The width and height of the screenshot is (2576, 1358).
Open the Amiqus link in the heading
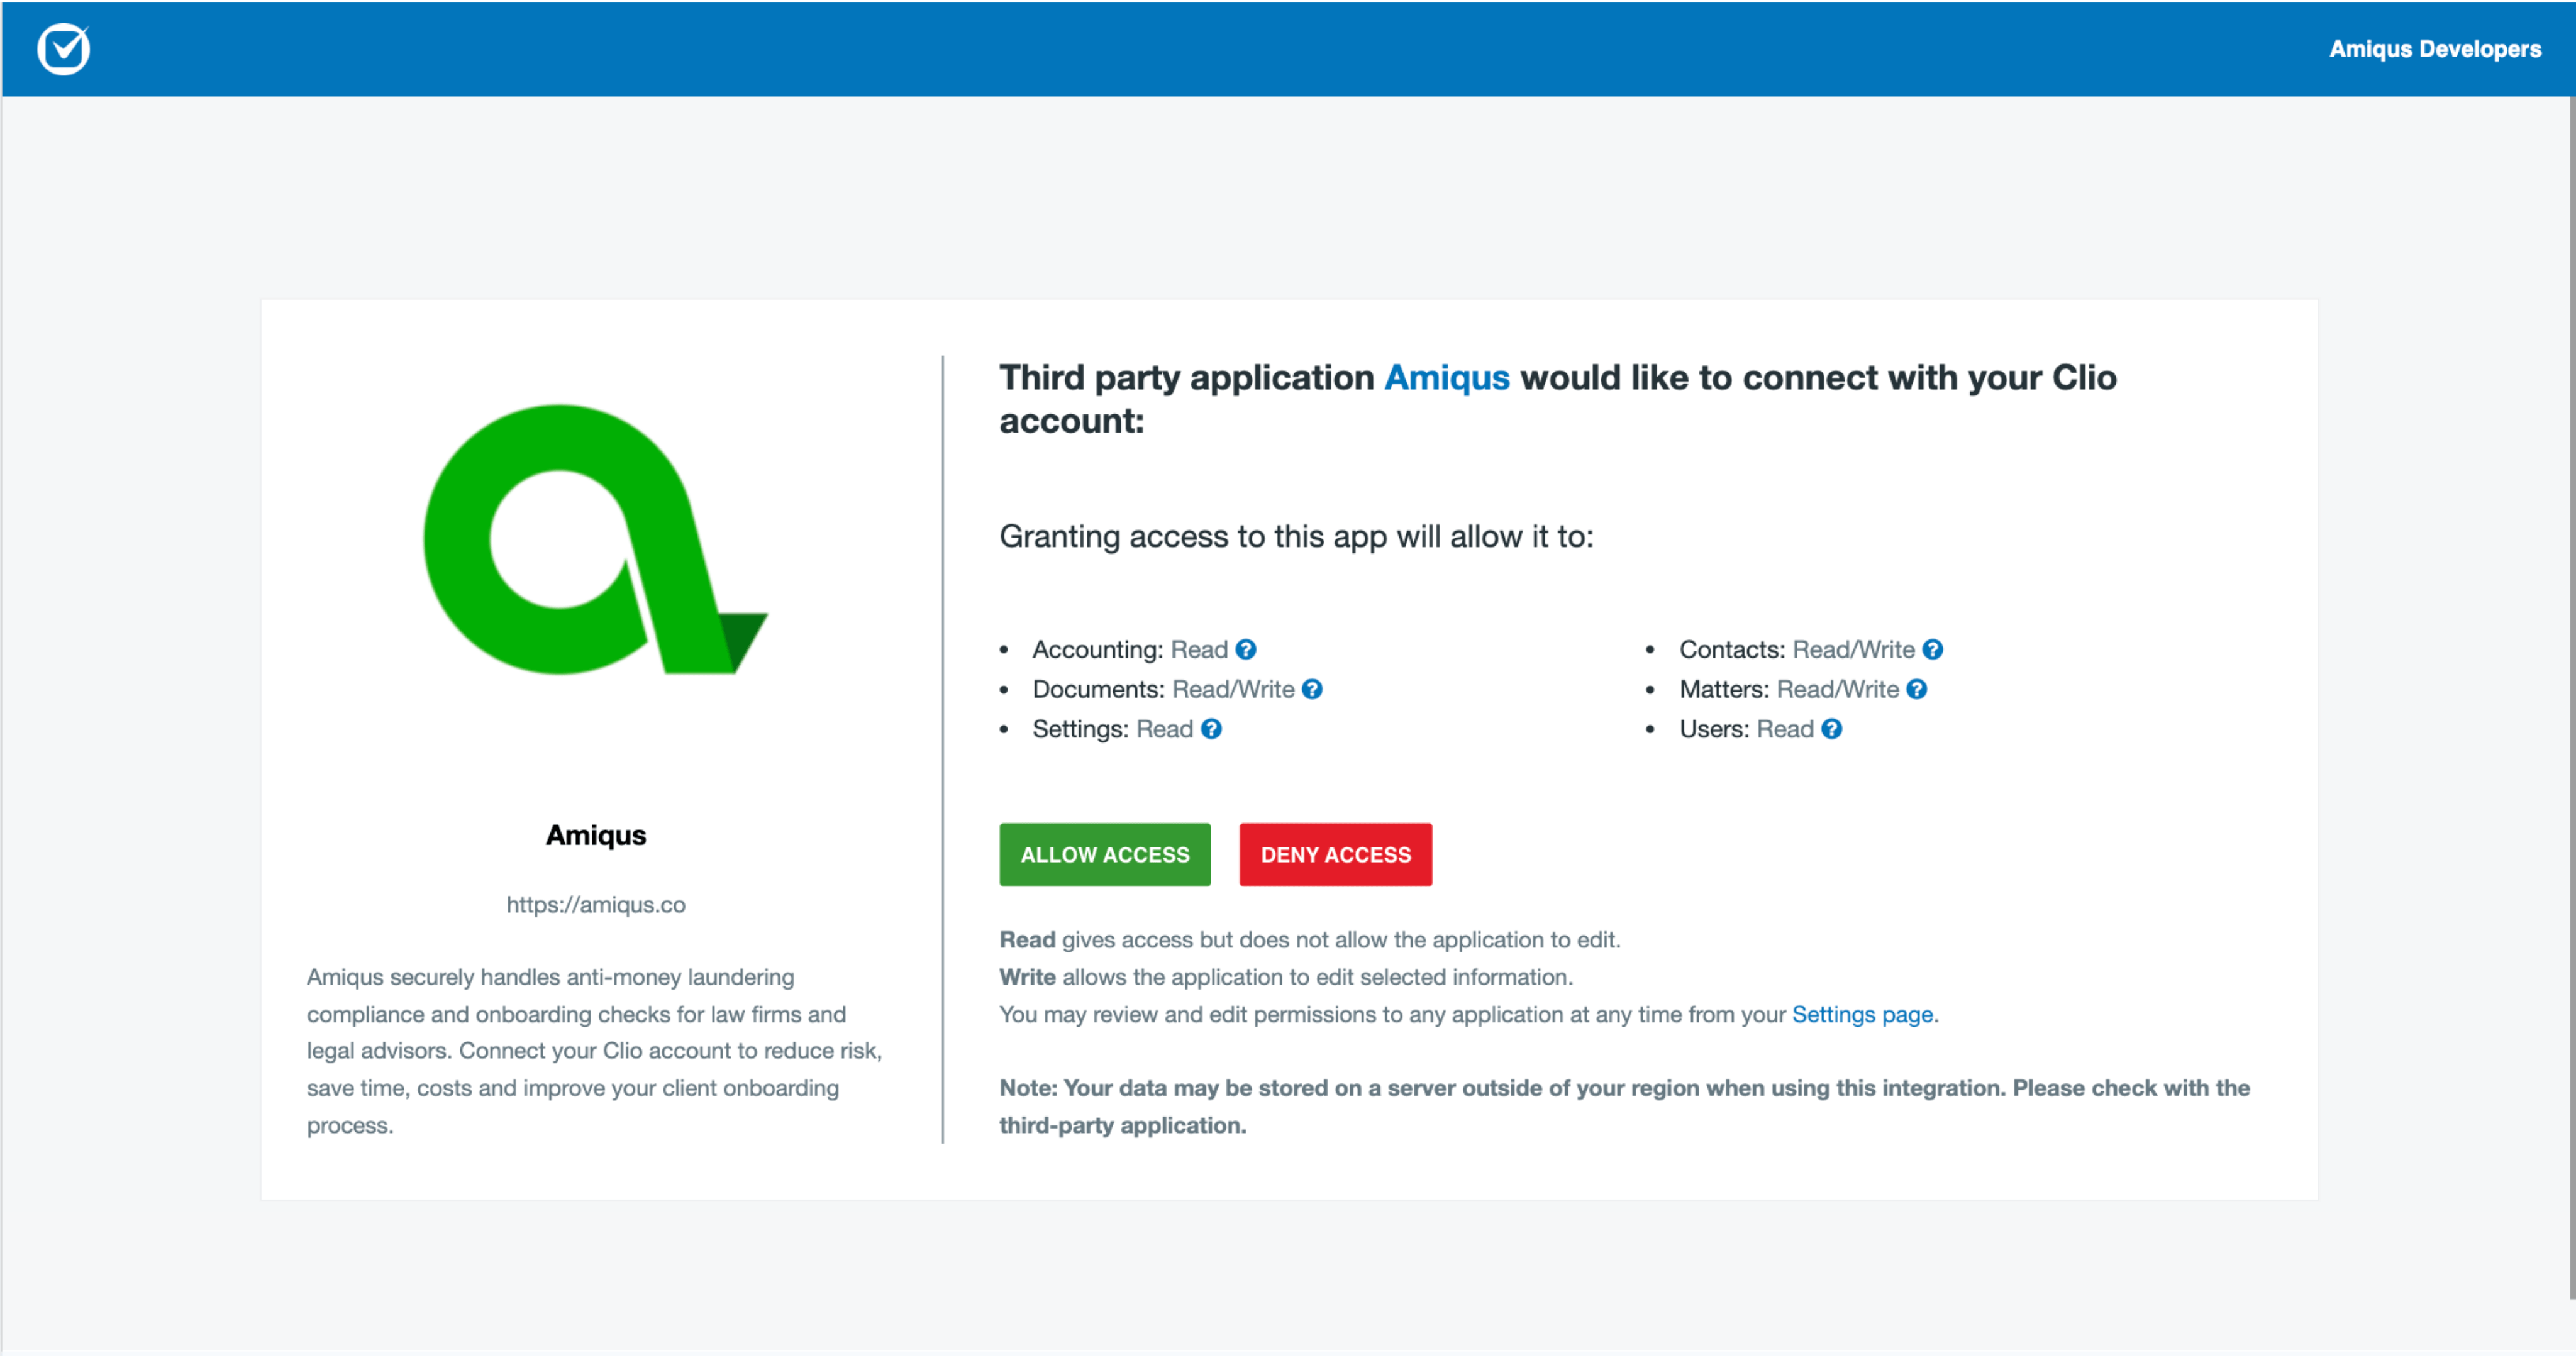pos(1446,378)
